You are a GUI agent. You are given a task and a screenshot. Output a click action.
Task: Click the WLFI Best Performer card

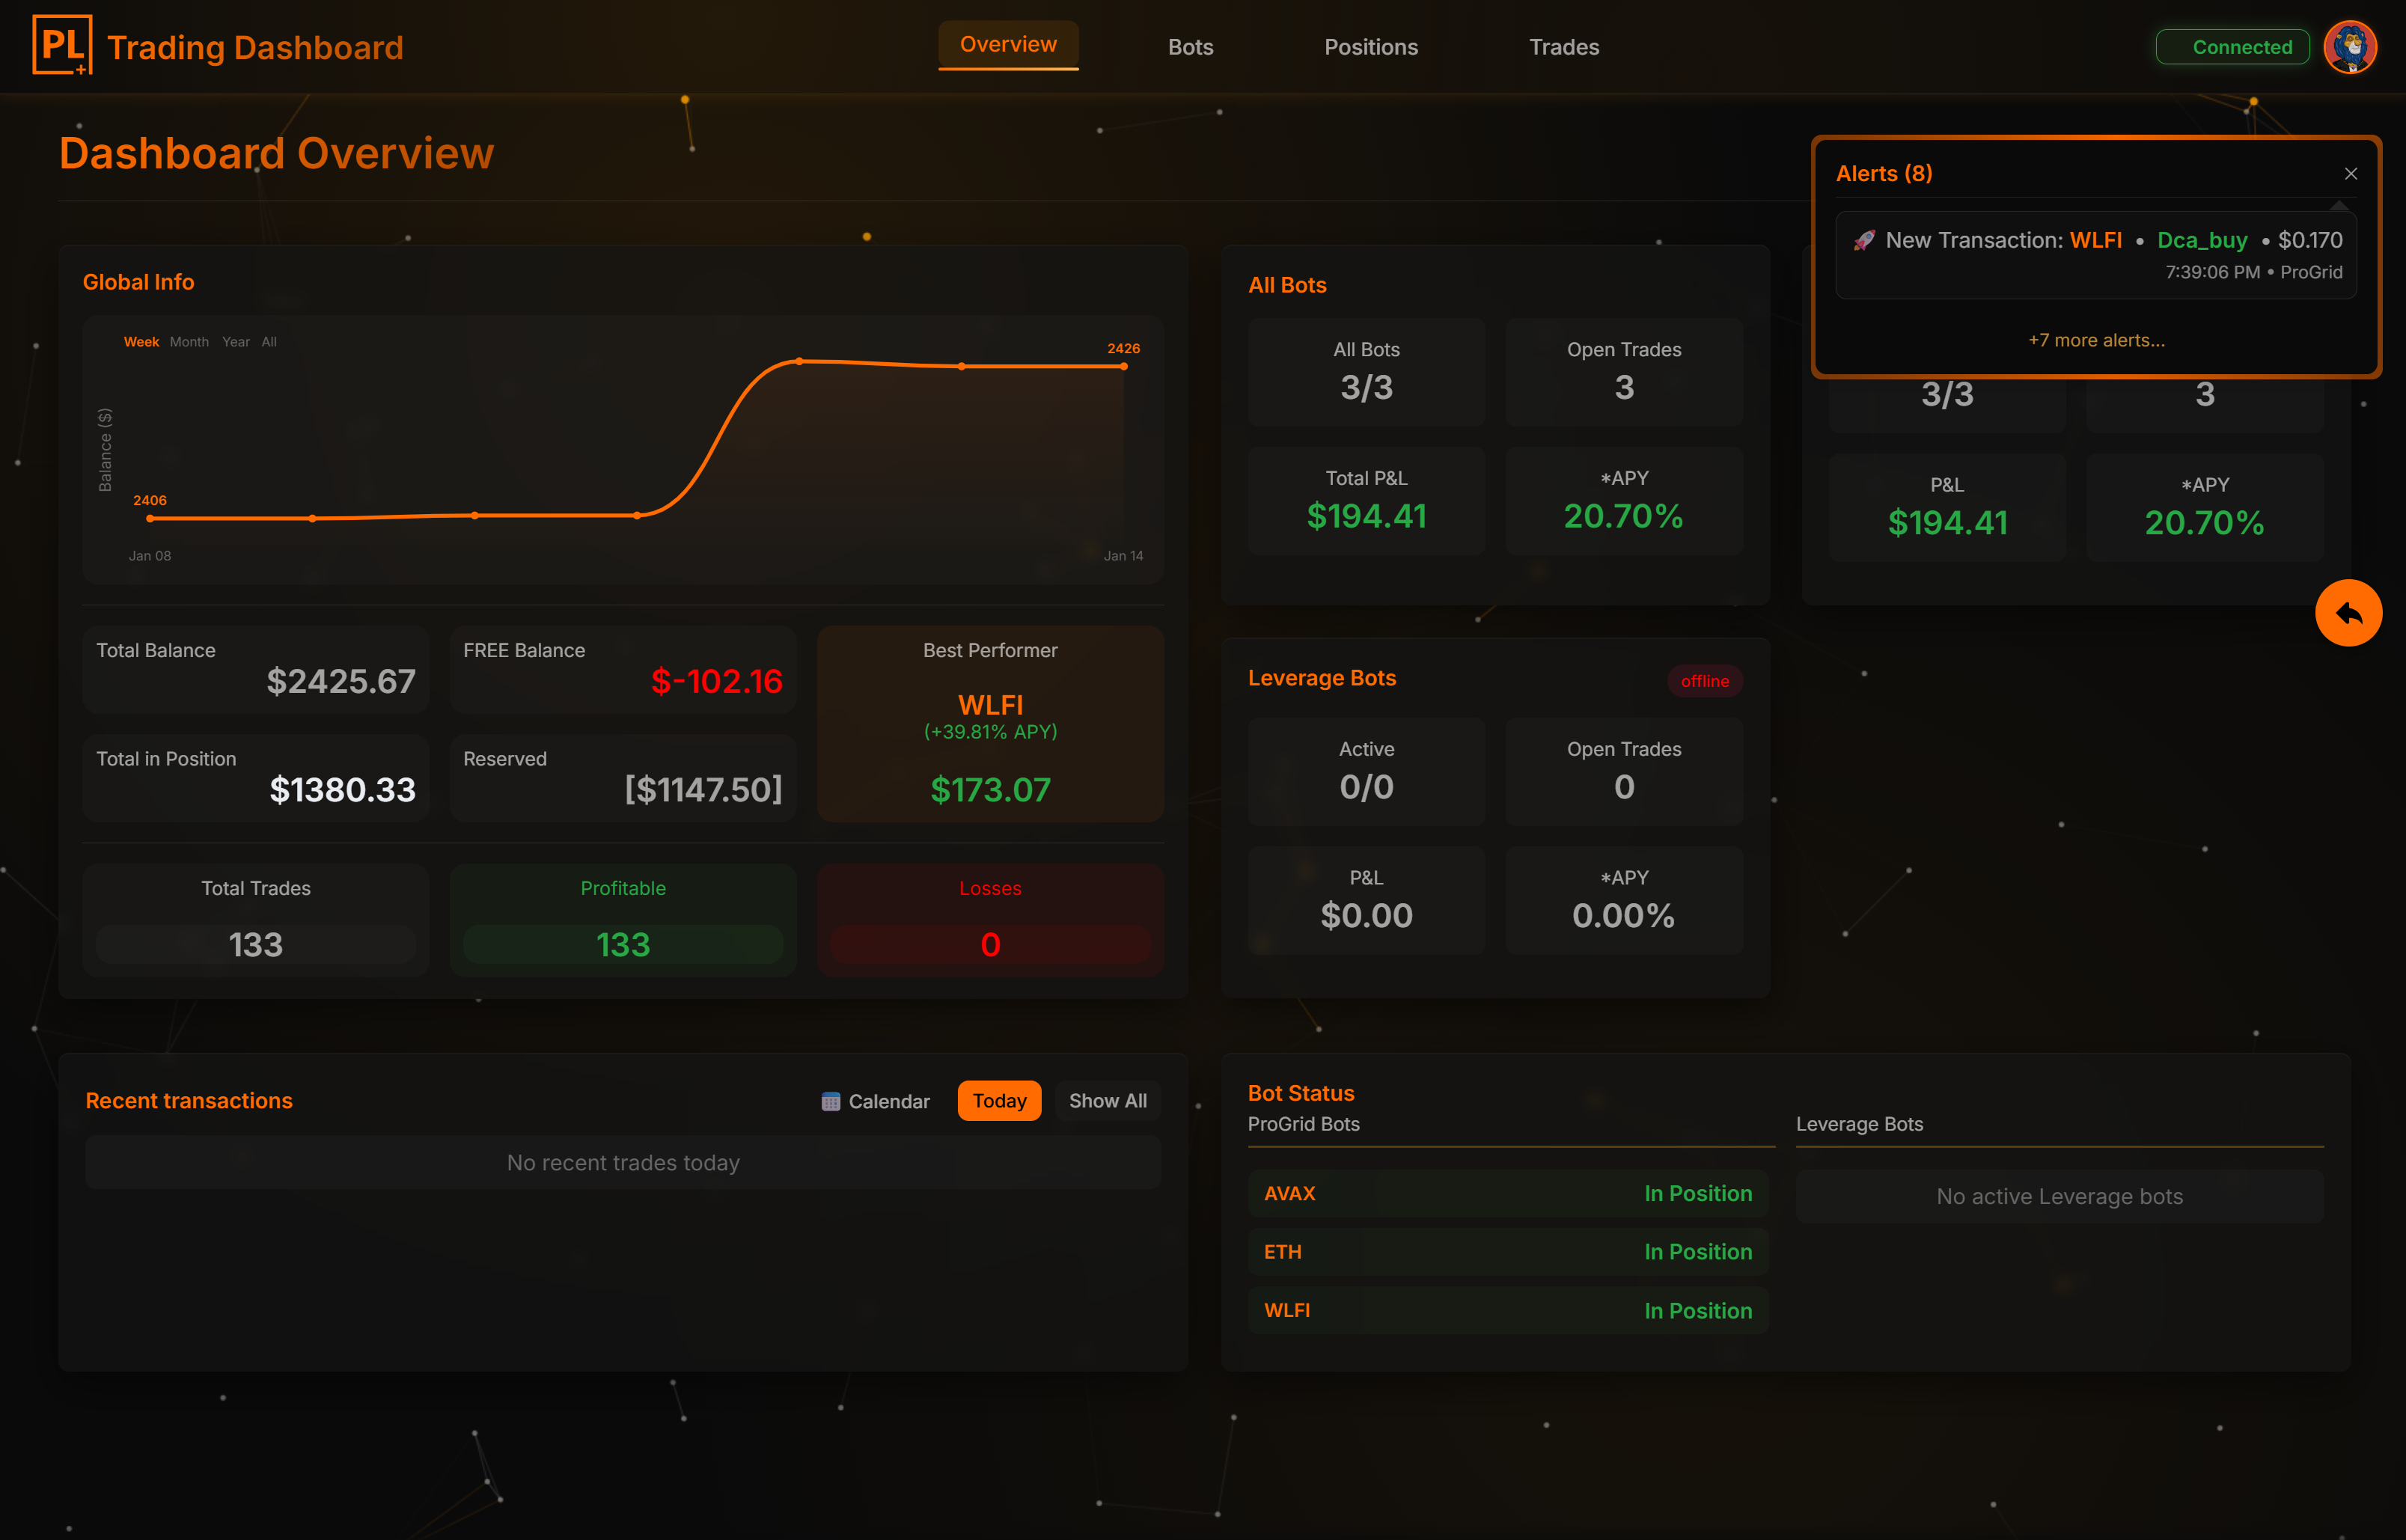click(991, 724)
